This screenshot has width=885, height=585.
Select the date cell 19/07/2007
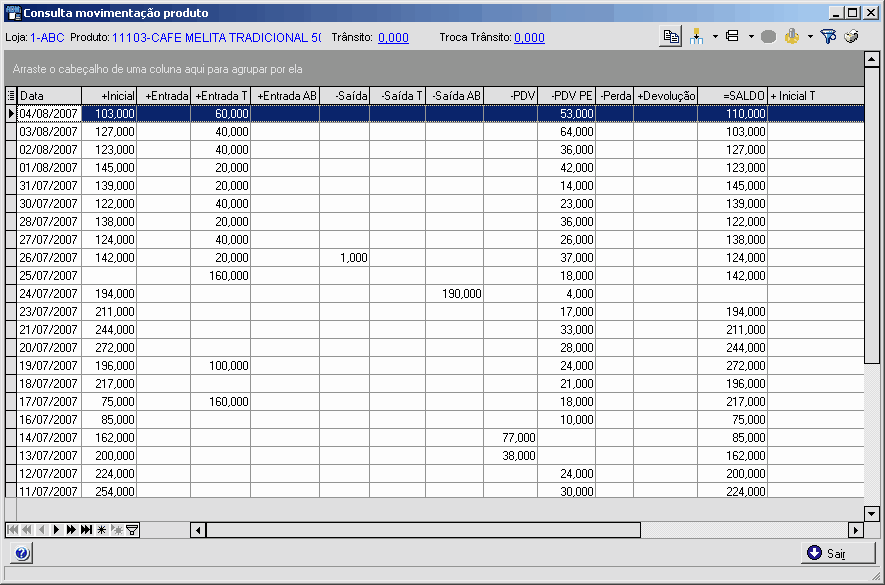pyautogui.click(x=49, y=365)
